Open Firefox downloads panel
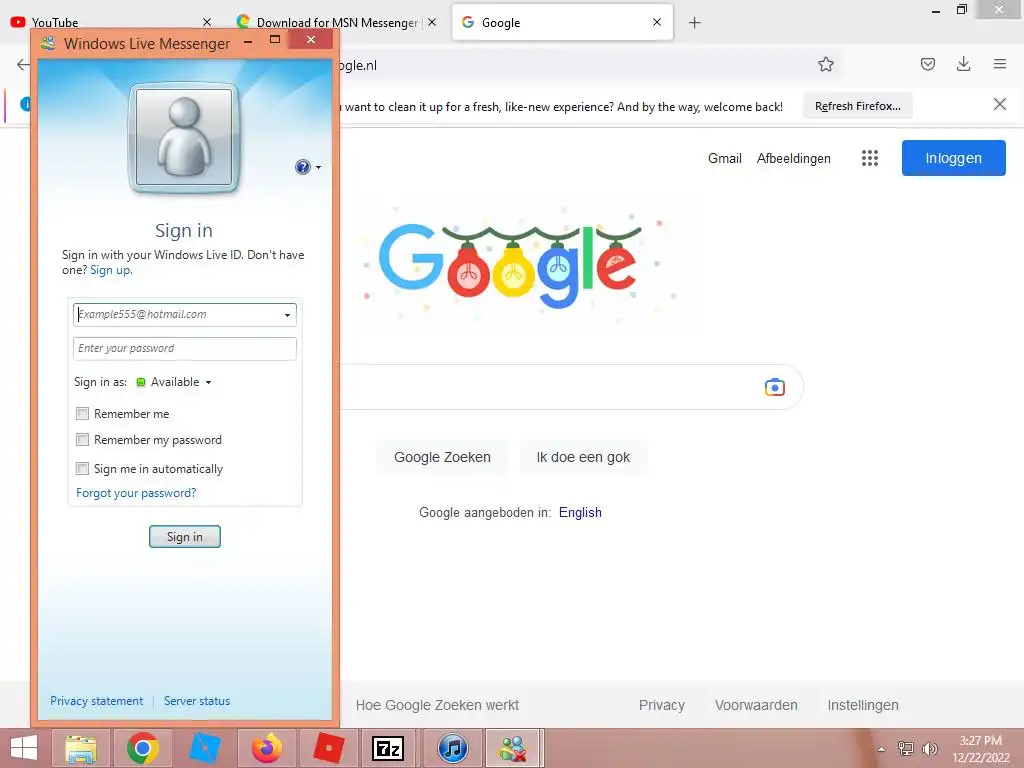The height and width of the screenshot is (768, 1024). tap(963, 64)
